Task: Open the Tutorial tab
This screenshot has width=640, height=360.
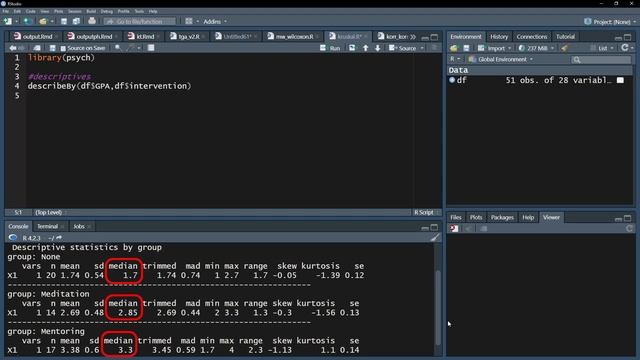Action: [x=565, y=37]
